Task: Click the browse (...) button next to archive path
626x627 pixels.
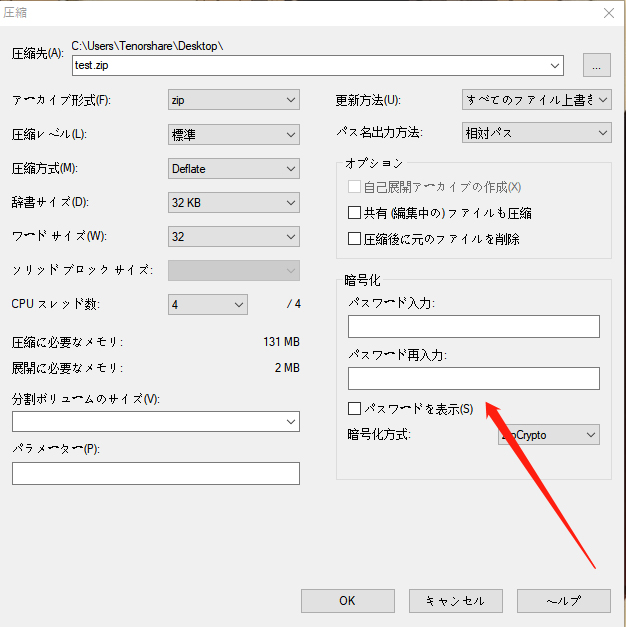Action: pyautogui.click(x=596, y=65)
